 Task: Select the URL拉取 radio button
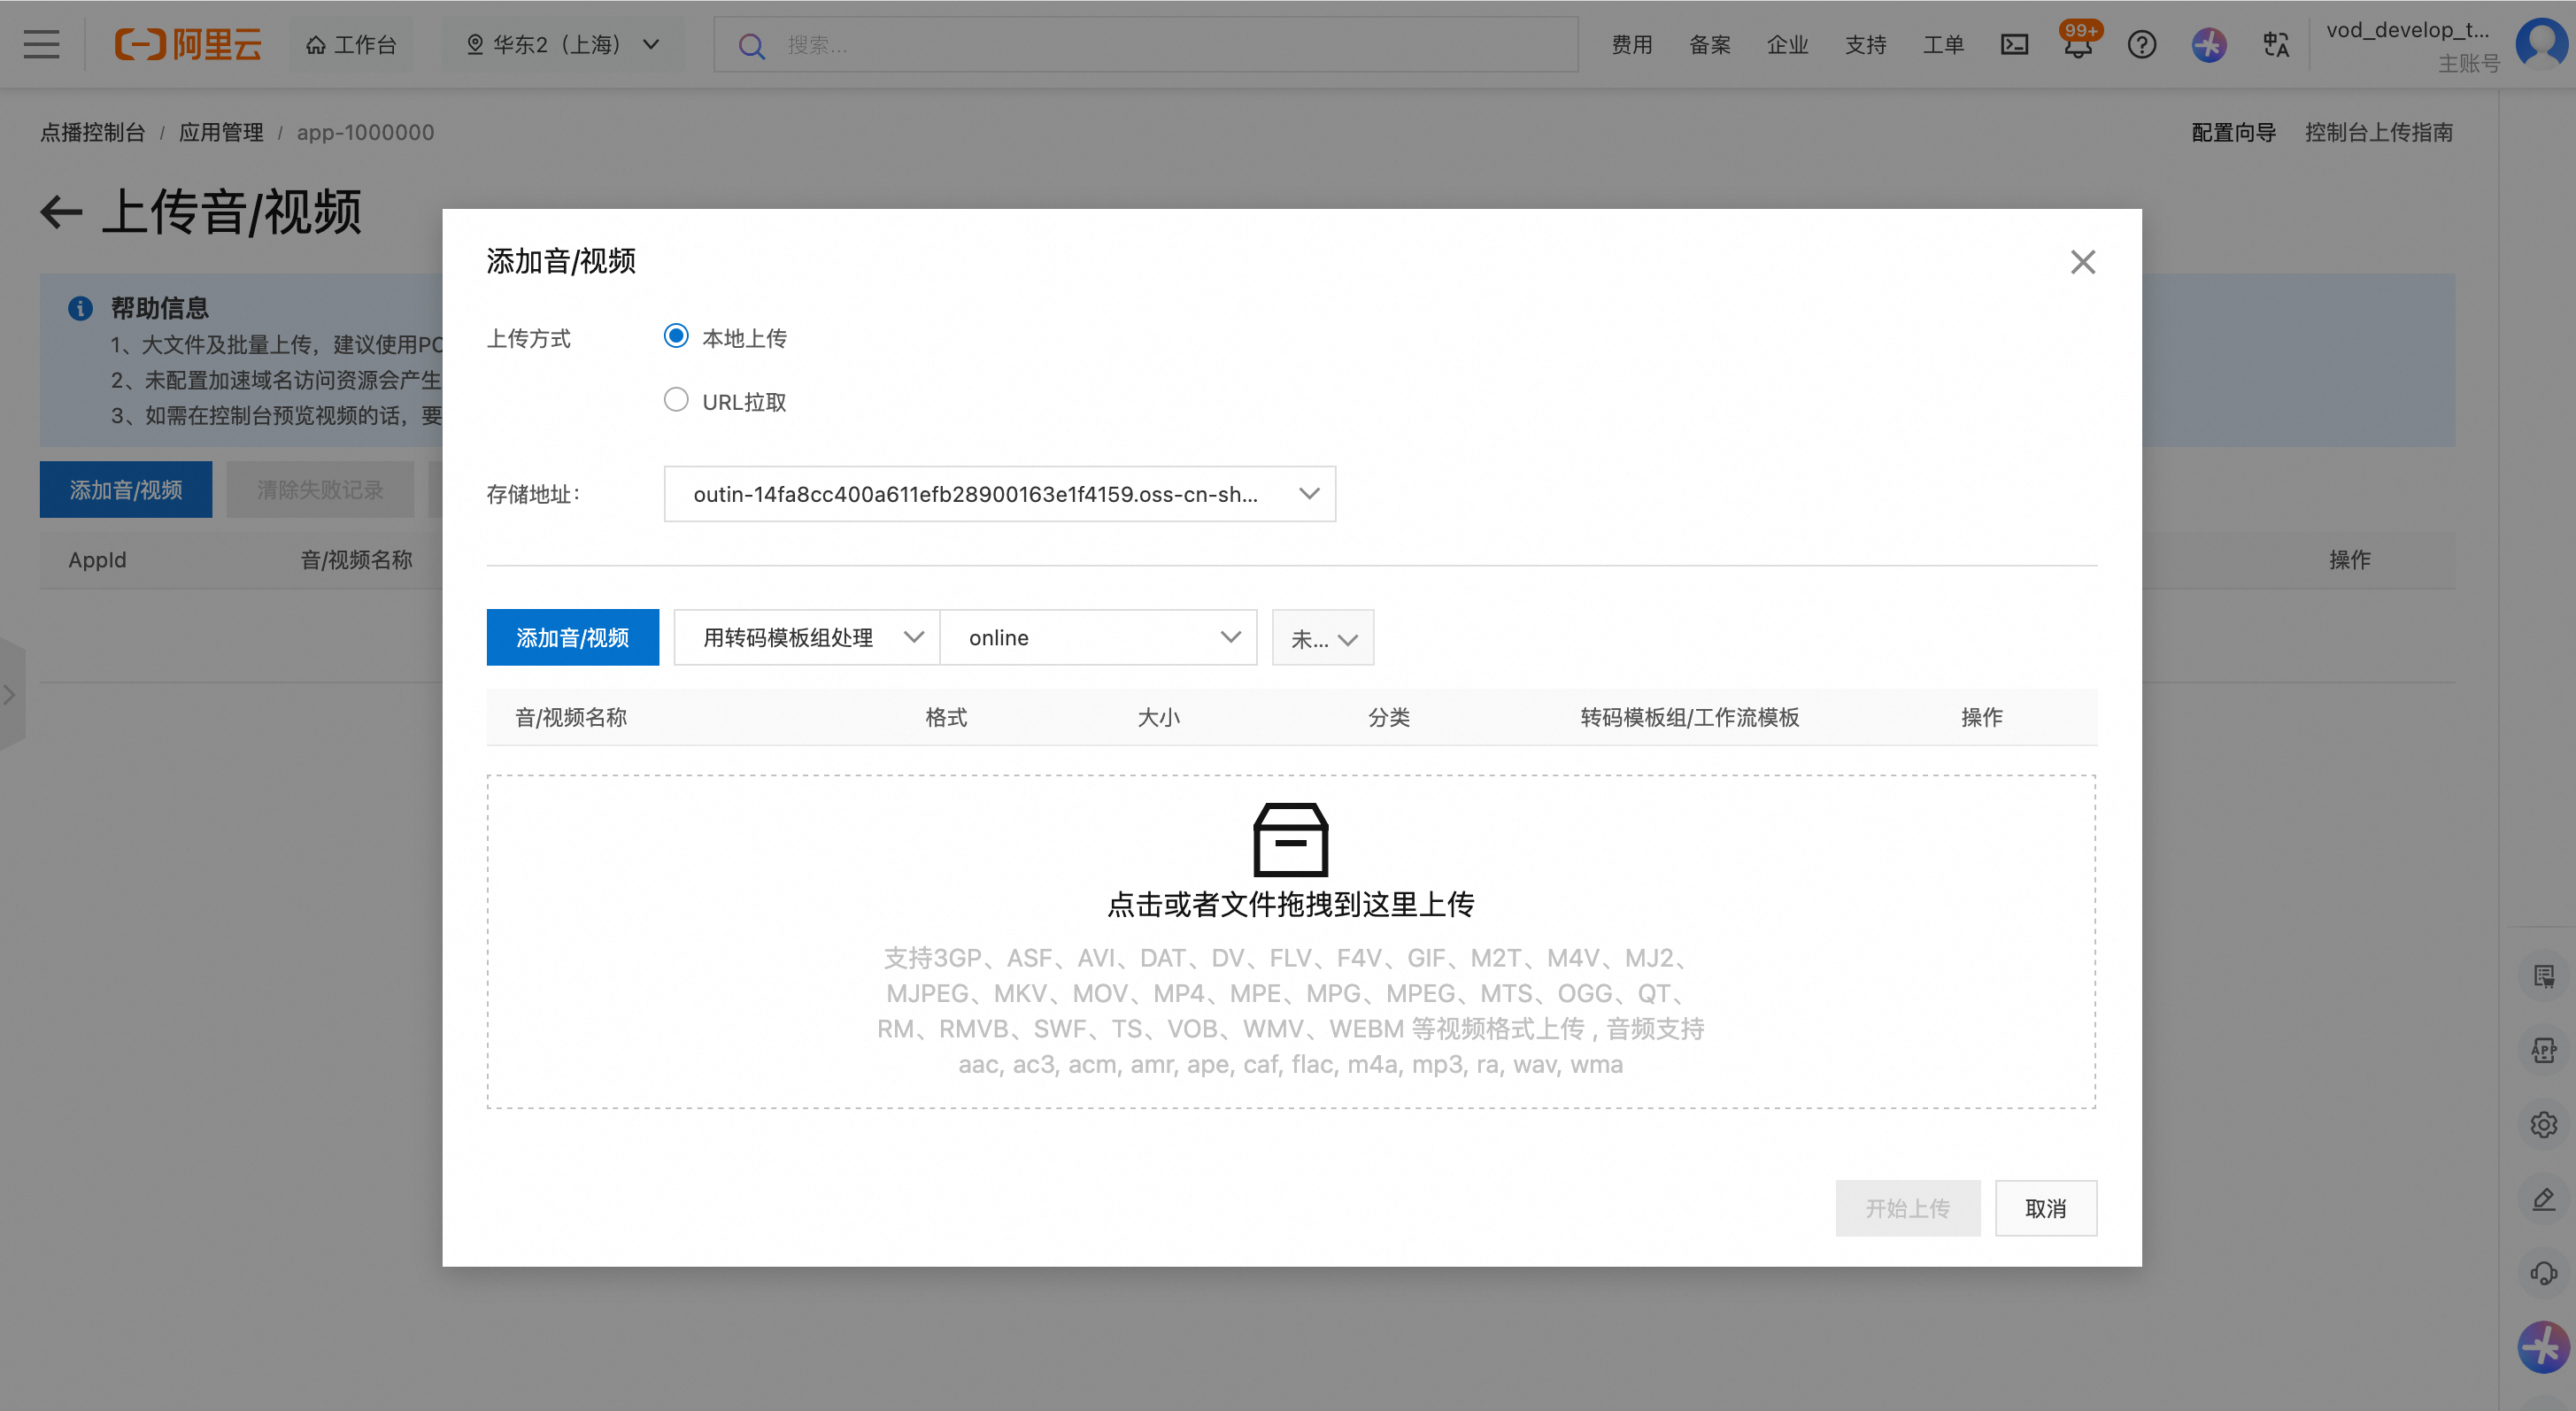click(x=676, y=400)
